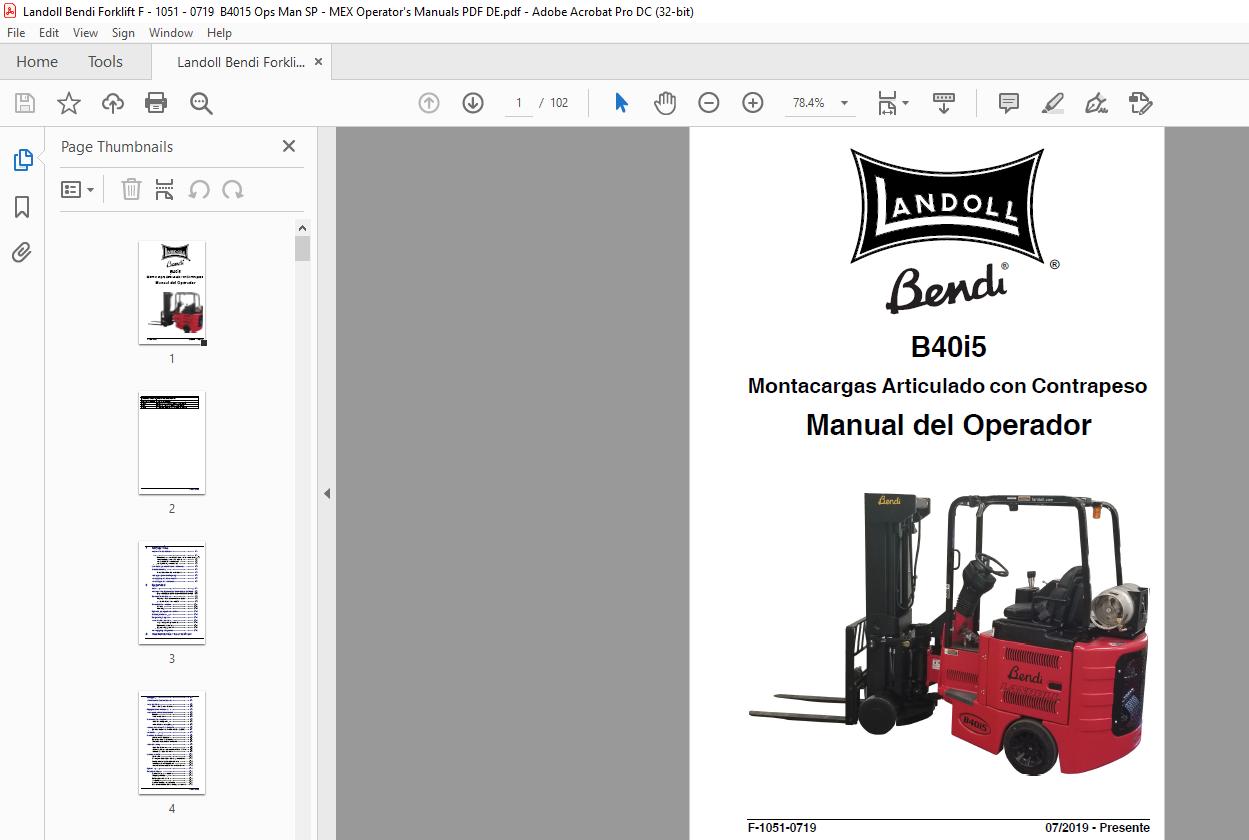
Task: Click the 'Page Thumbnails' panel title
Action: click(117, 147)
